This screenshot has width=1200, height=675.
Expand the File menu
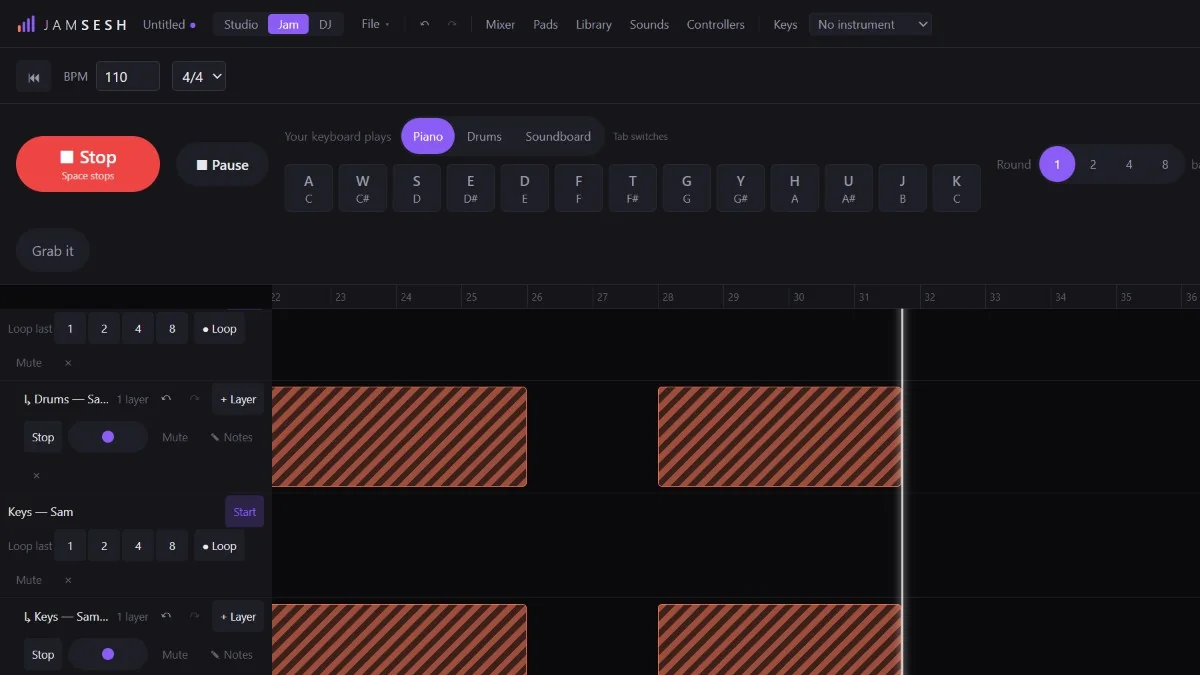pyautogui.click(x=375, y=24)
